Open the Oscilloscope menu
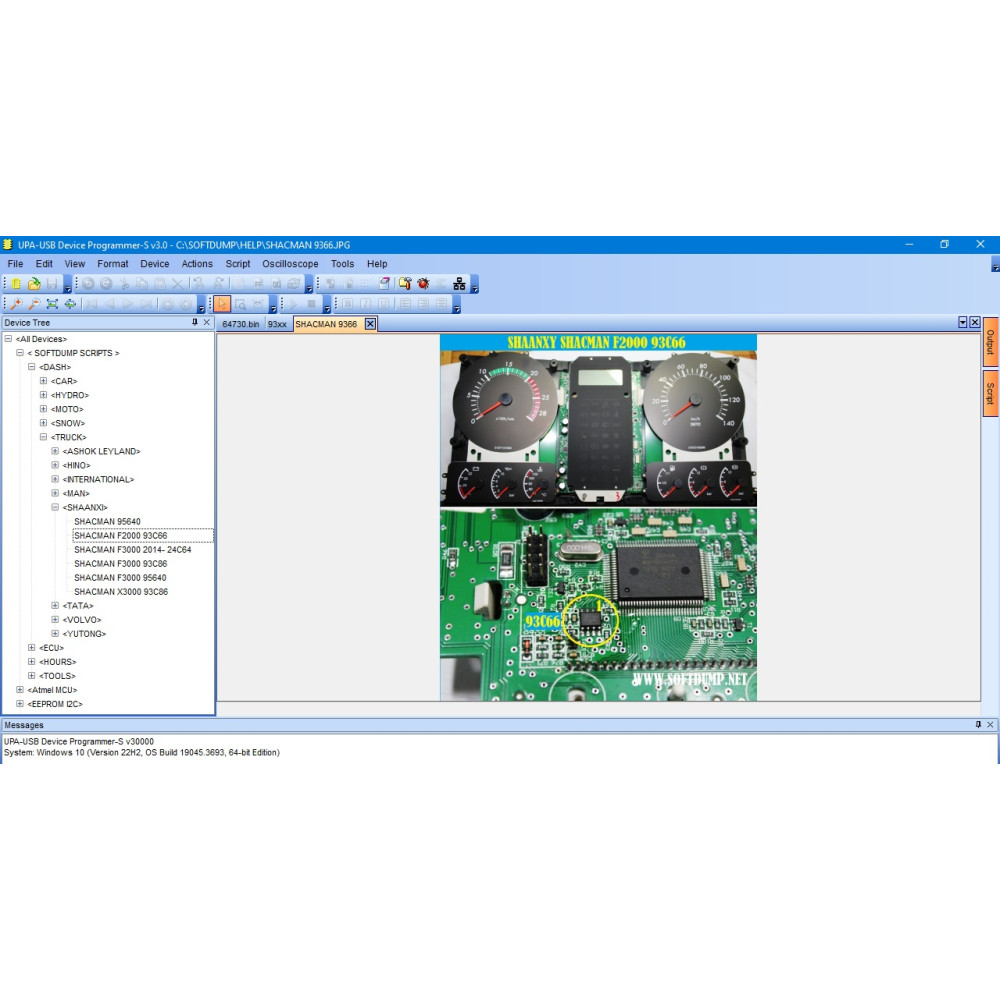Viewport: 1000px width, 1000px height. tap(290, 263)
